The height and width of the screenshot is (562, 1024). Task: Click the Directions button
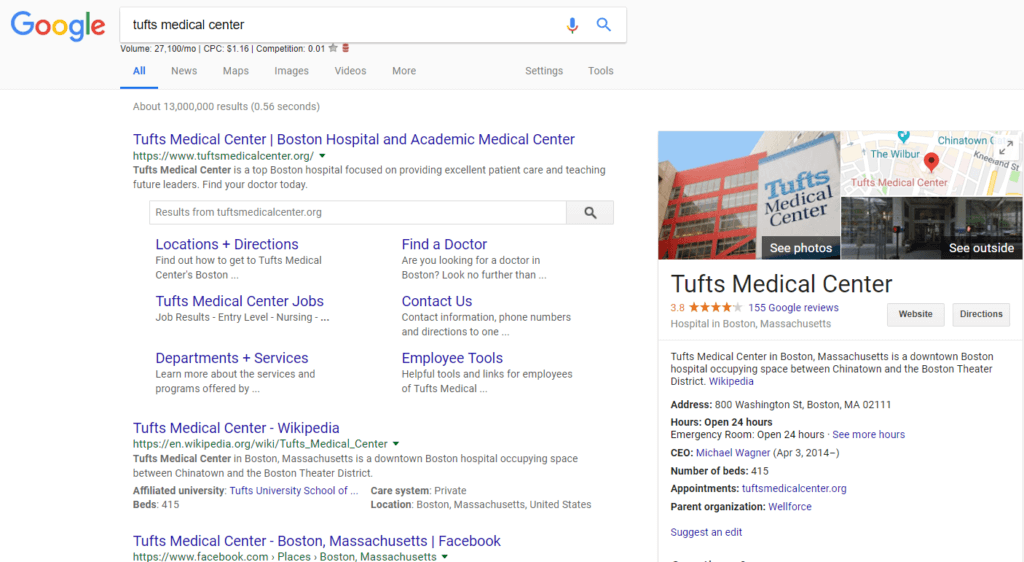tap(981, 314)
